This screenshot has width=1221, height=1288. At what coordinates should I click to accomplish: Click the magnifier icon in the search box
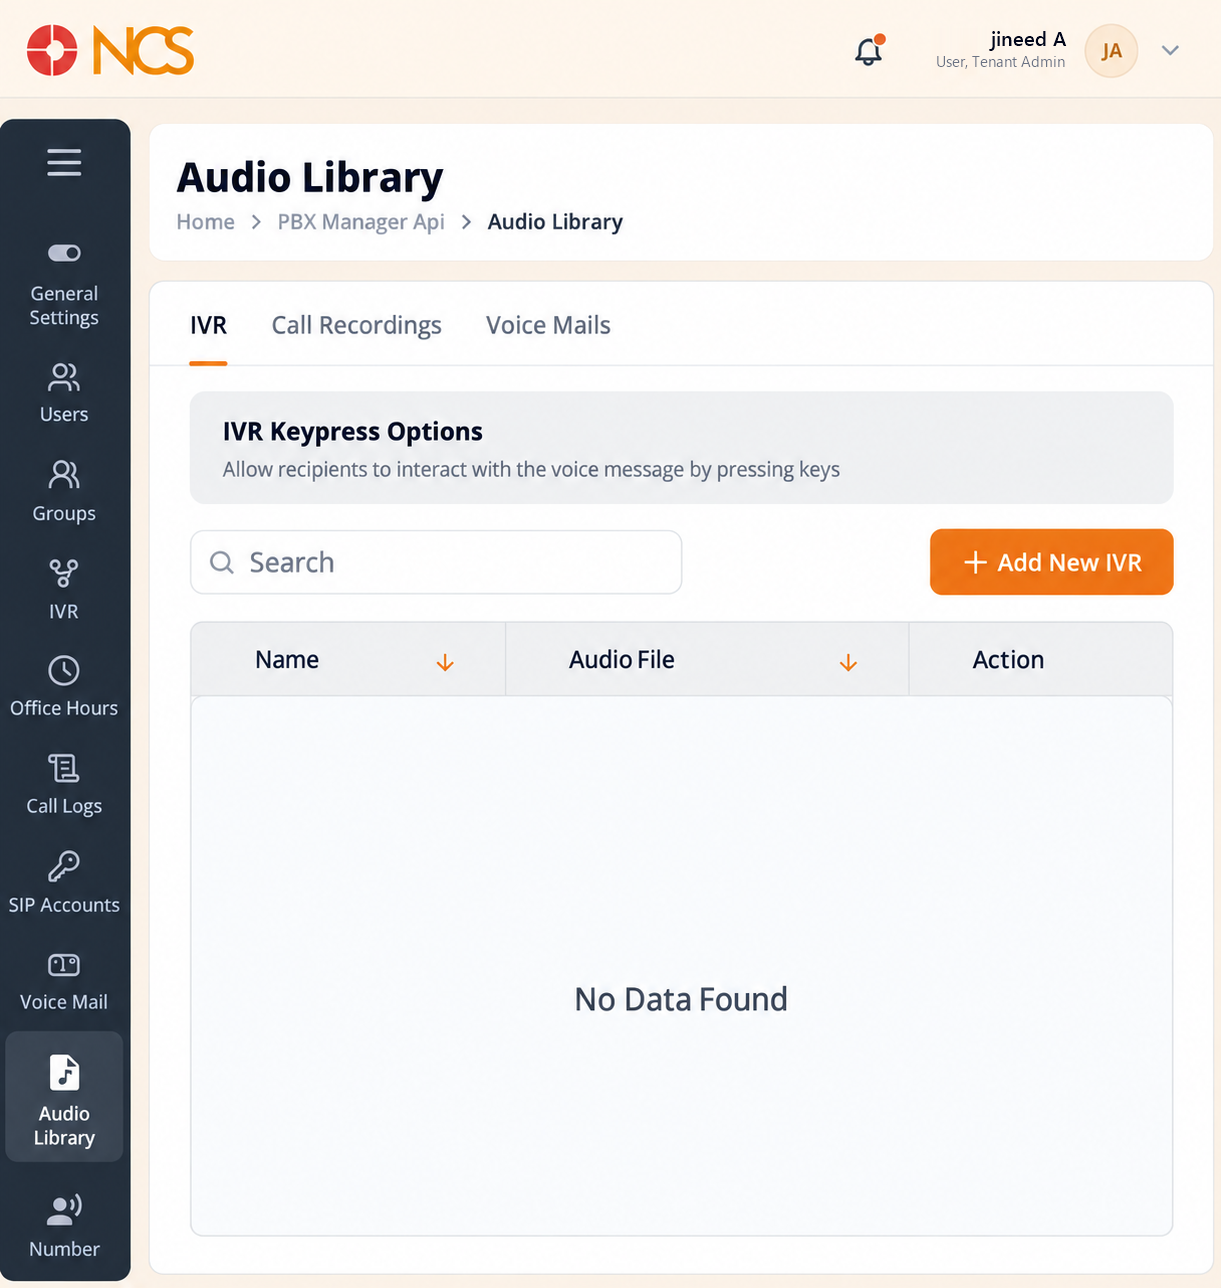(x=222, y=562)
